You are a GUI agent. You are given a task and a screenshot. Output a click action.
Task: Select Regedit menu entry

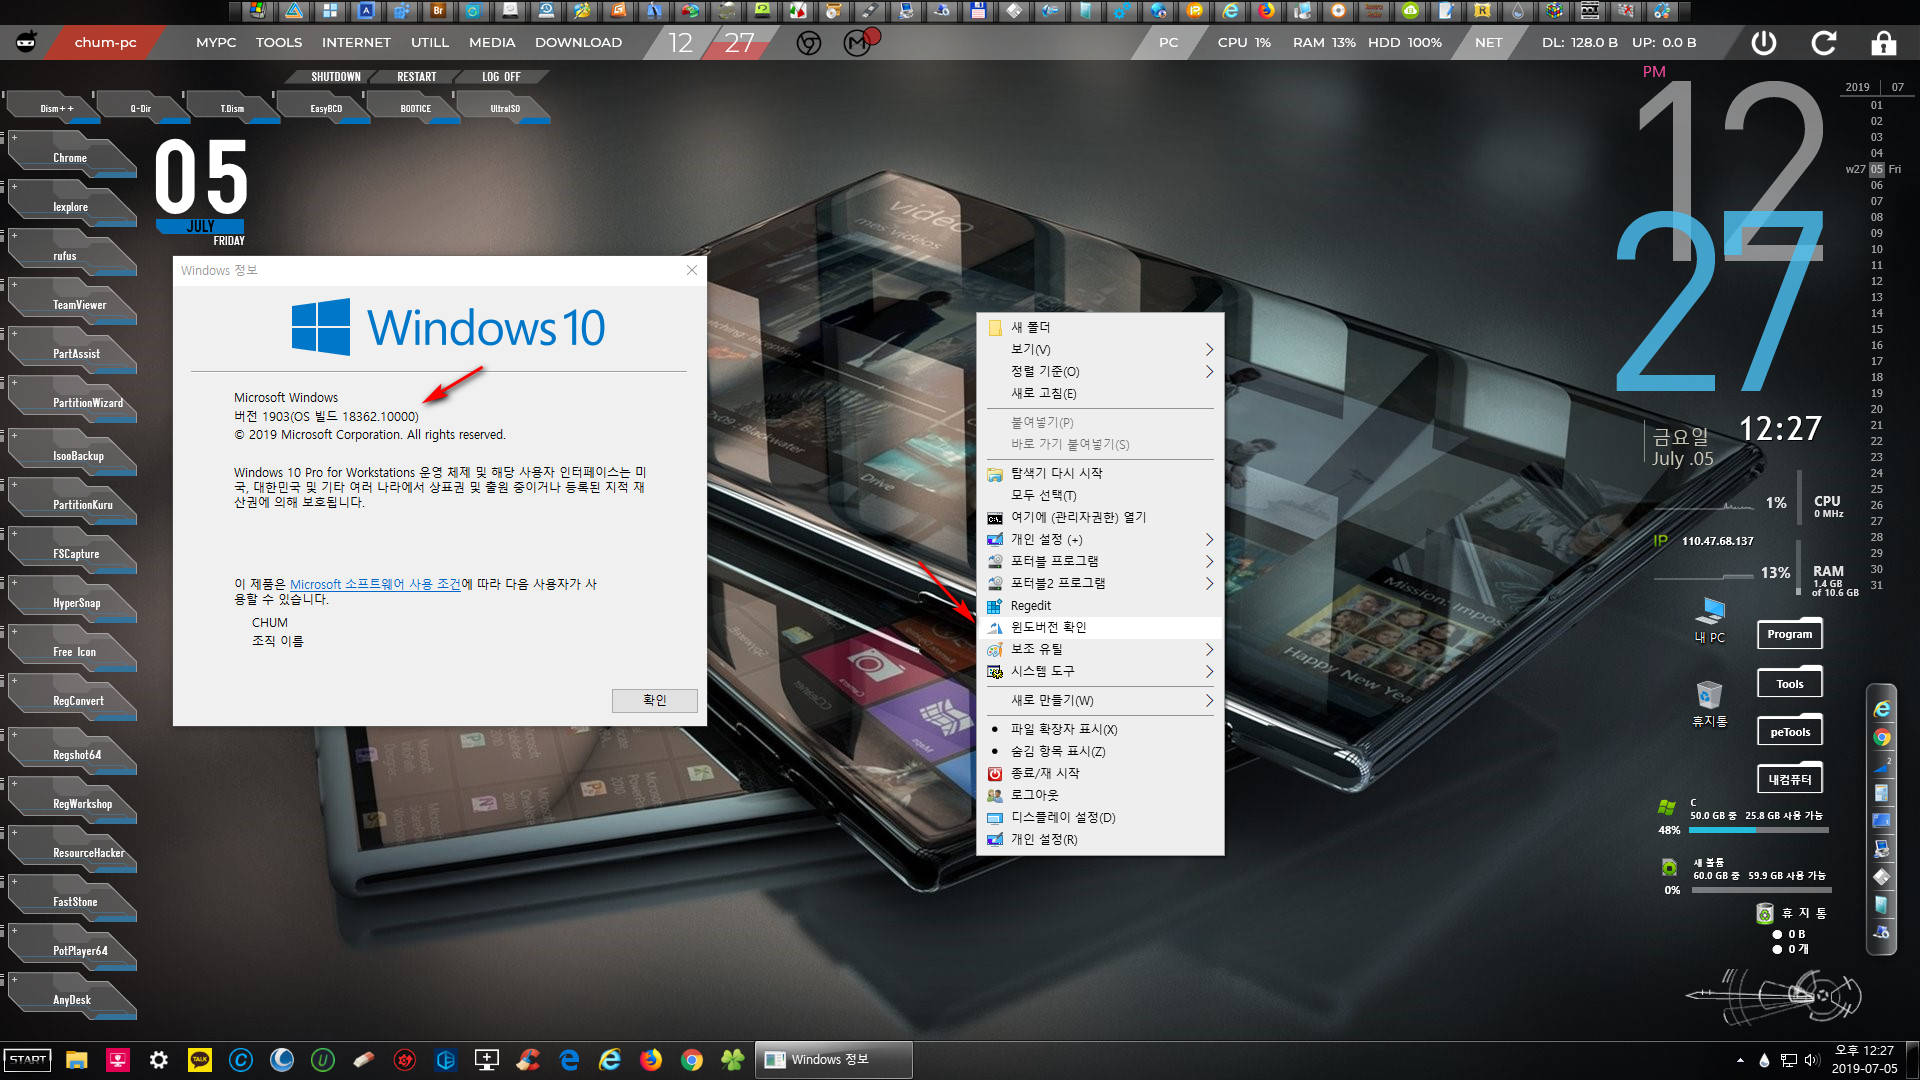(1100, 605)
